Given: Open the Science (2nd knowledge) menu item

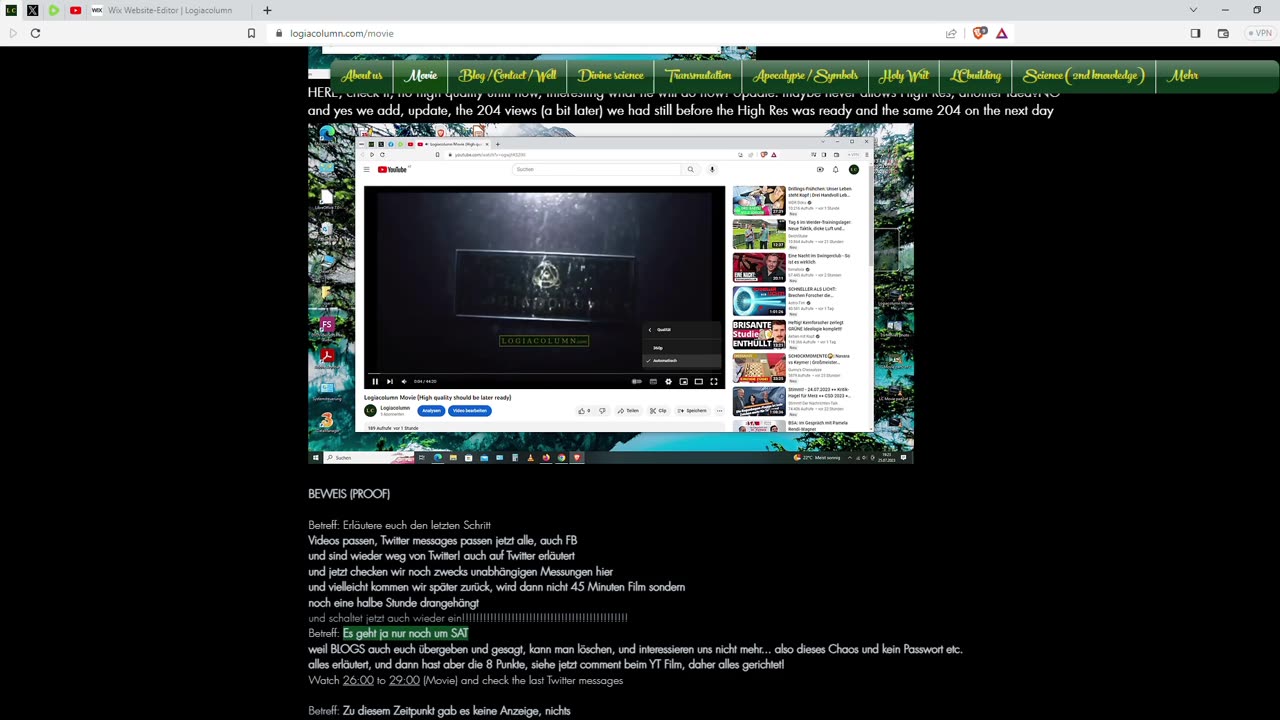Looking at the screenshot, I should click(1084, 76).
